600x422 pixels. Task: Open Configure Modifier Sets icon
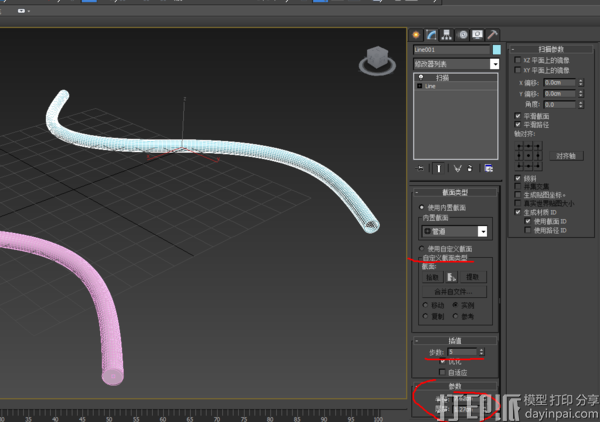click(x=489, y=168)
